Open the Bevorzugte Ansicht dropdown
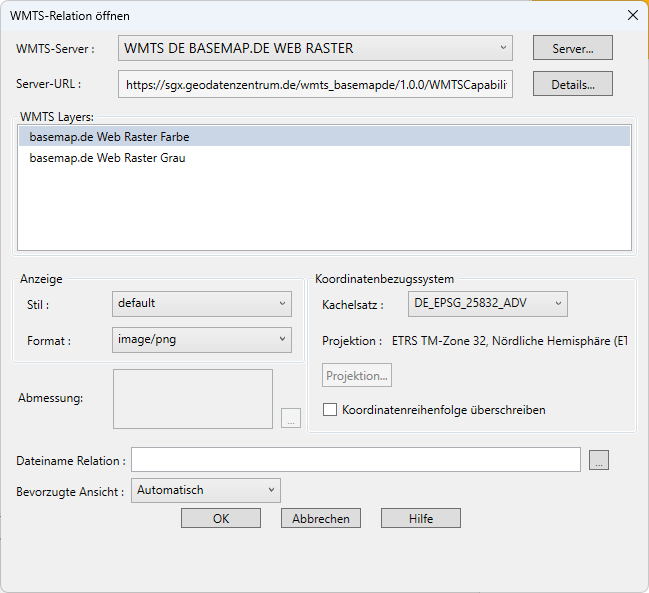Screen dimensions: 649x593 click(x=206, y=490)
